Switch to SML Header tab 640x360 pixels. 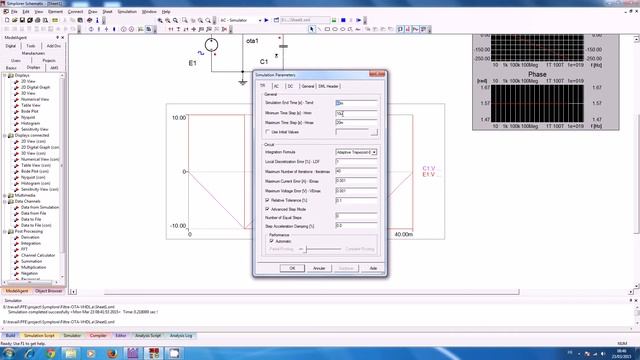(x=329, y=86)
